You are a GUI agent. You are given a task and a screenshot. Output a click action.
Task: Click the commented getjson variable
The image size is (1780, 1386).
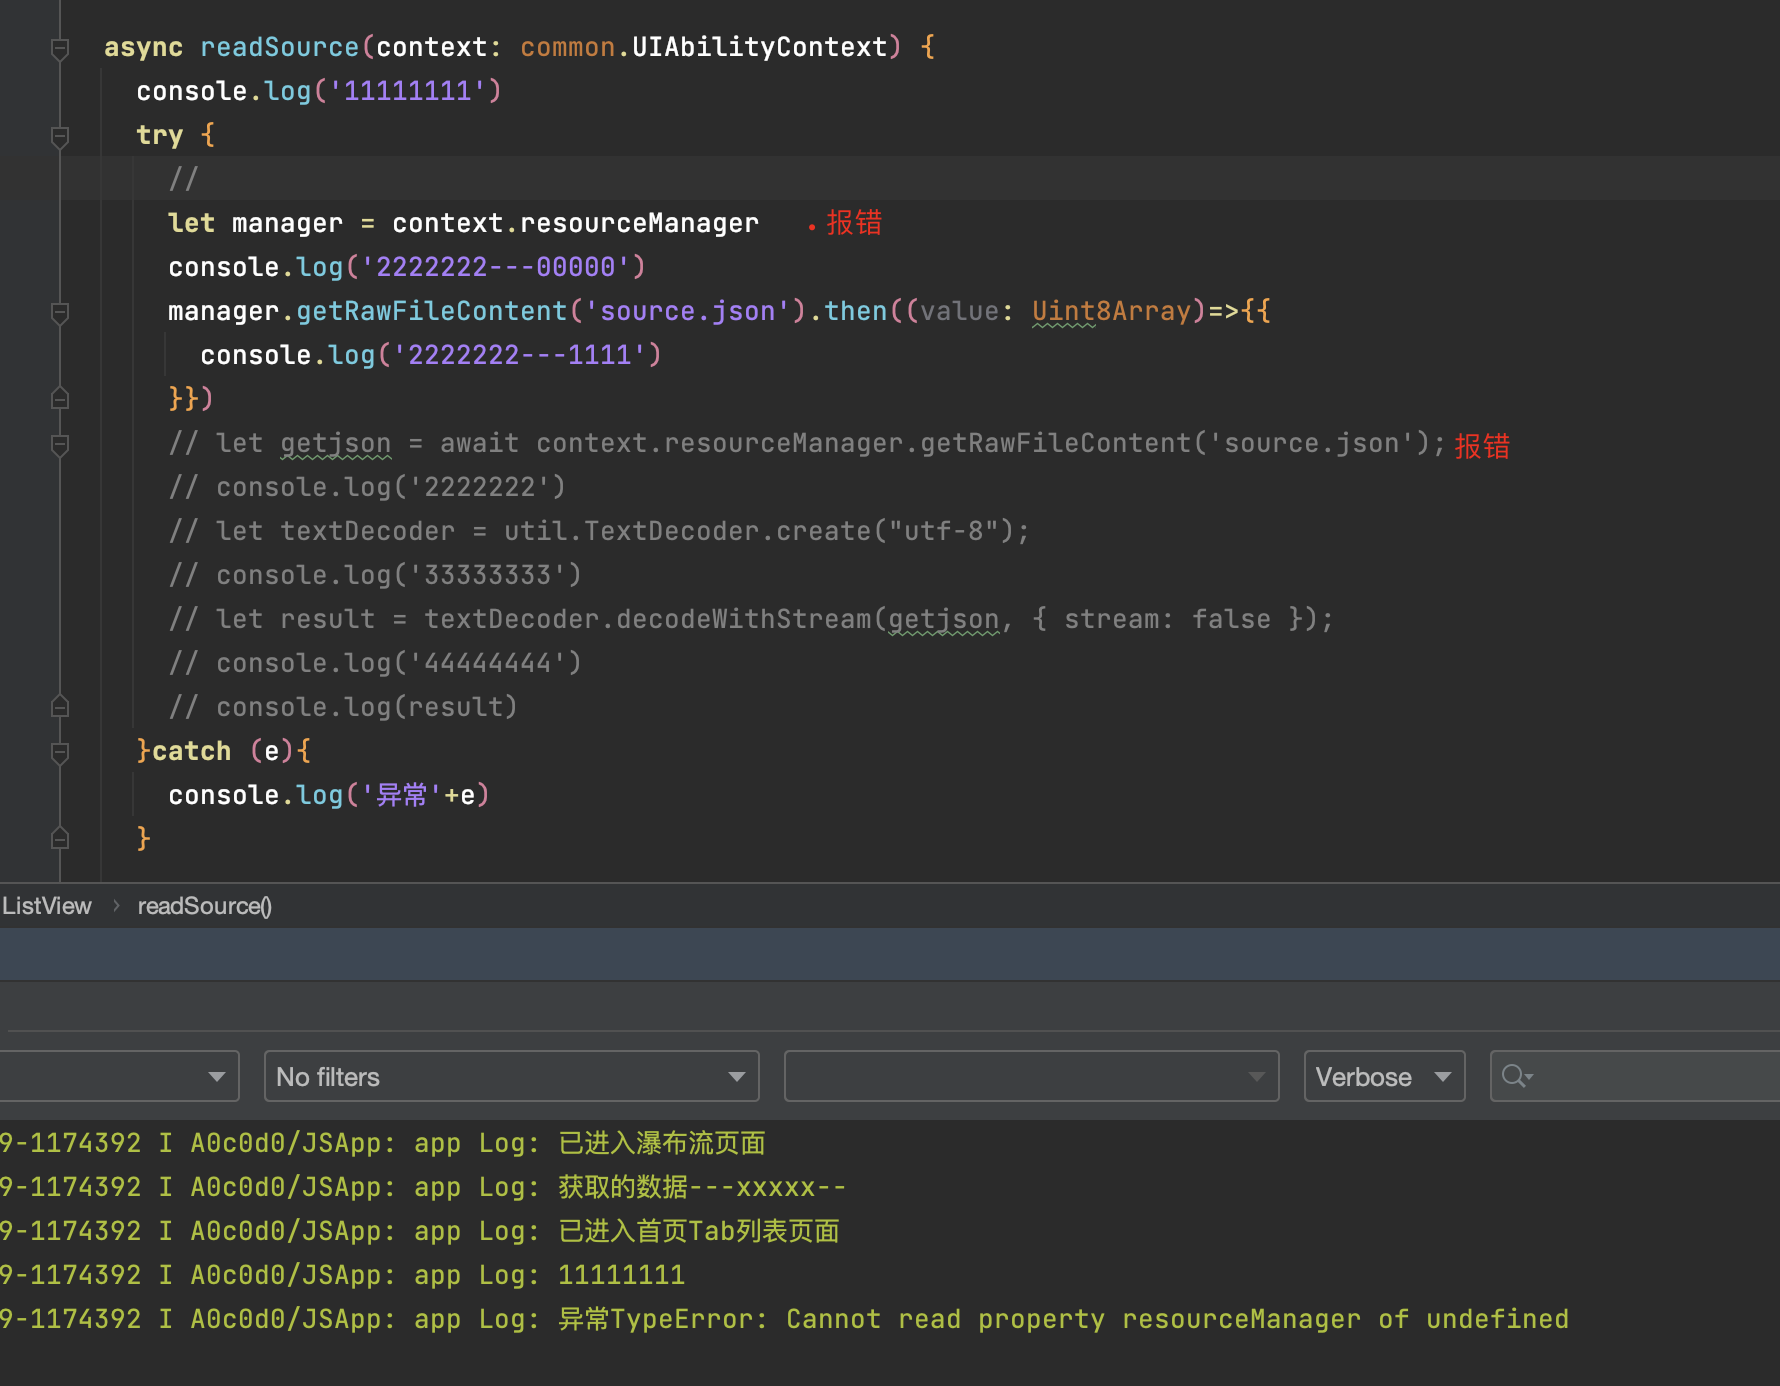tap(335, 443)
